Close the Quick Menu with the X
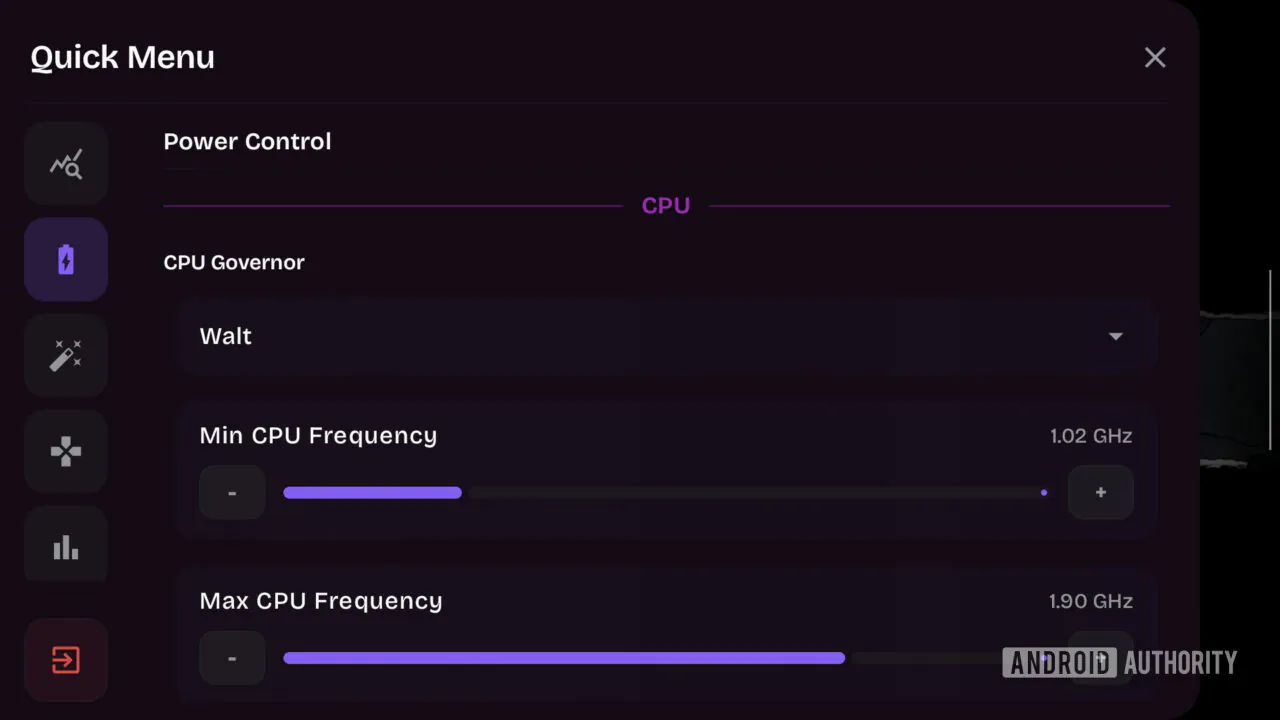 (1155, 58)
